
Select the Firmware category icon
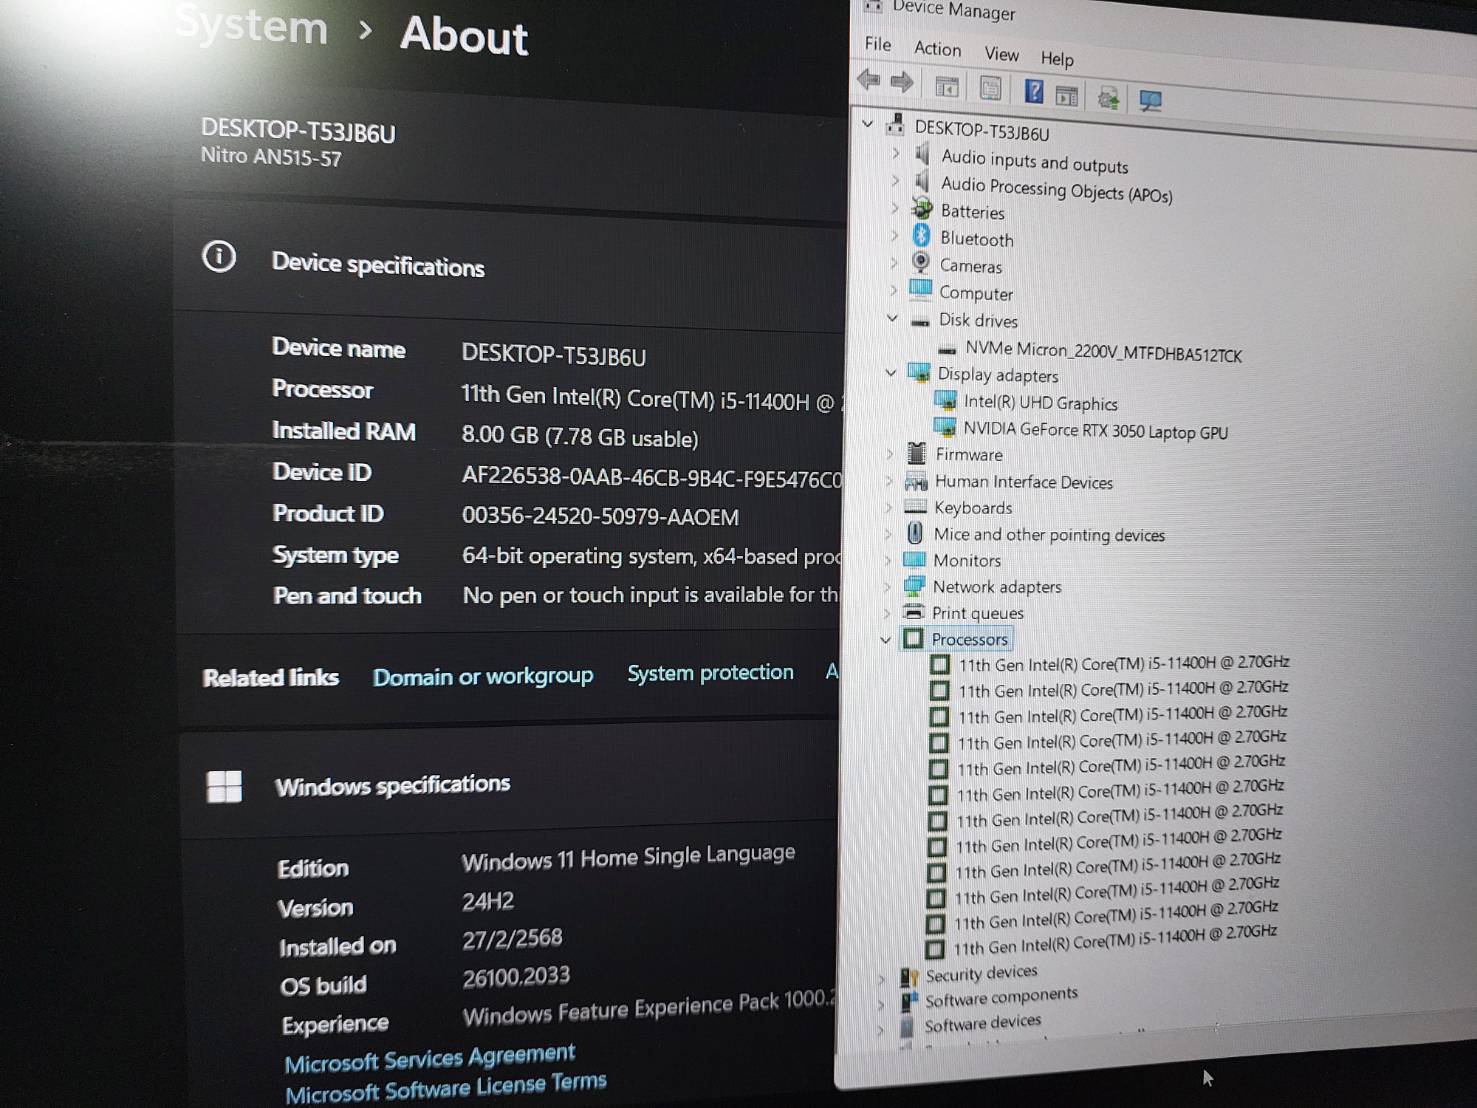(x=916, y=453)
